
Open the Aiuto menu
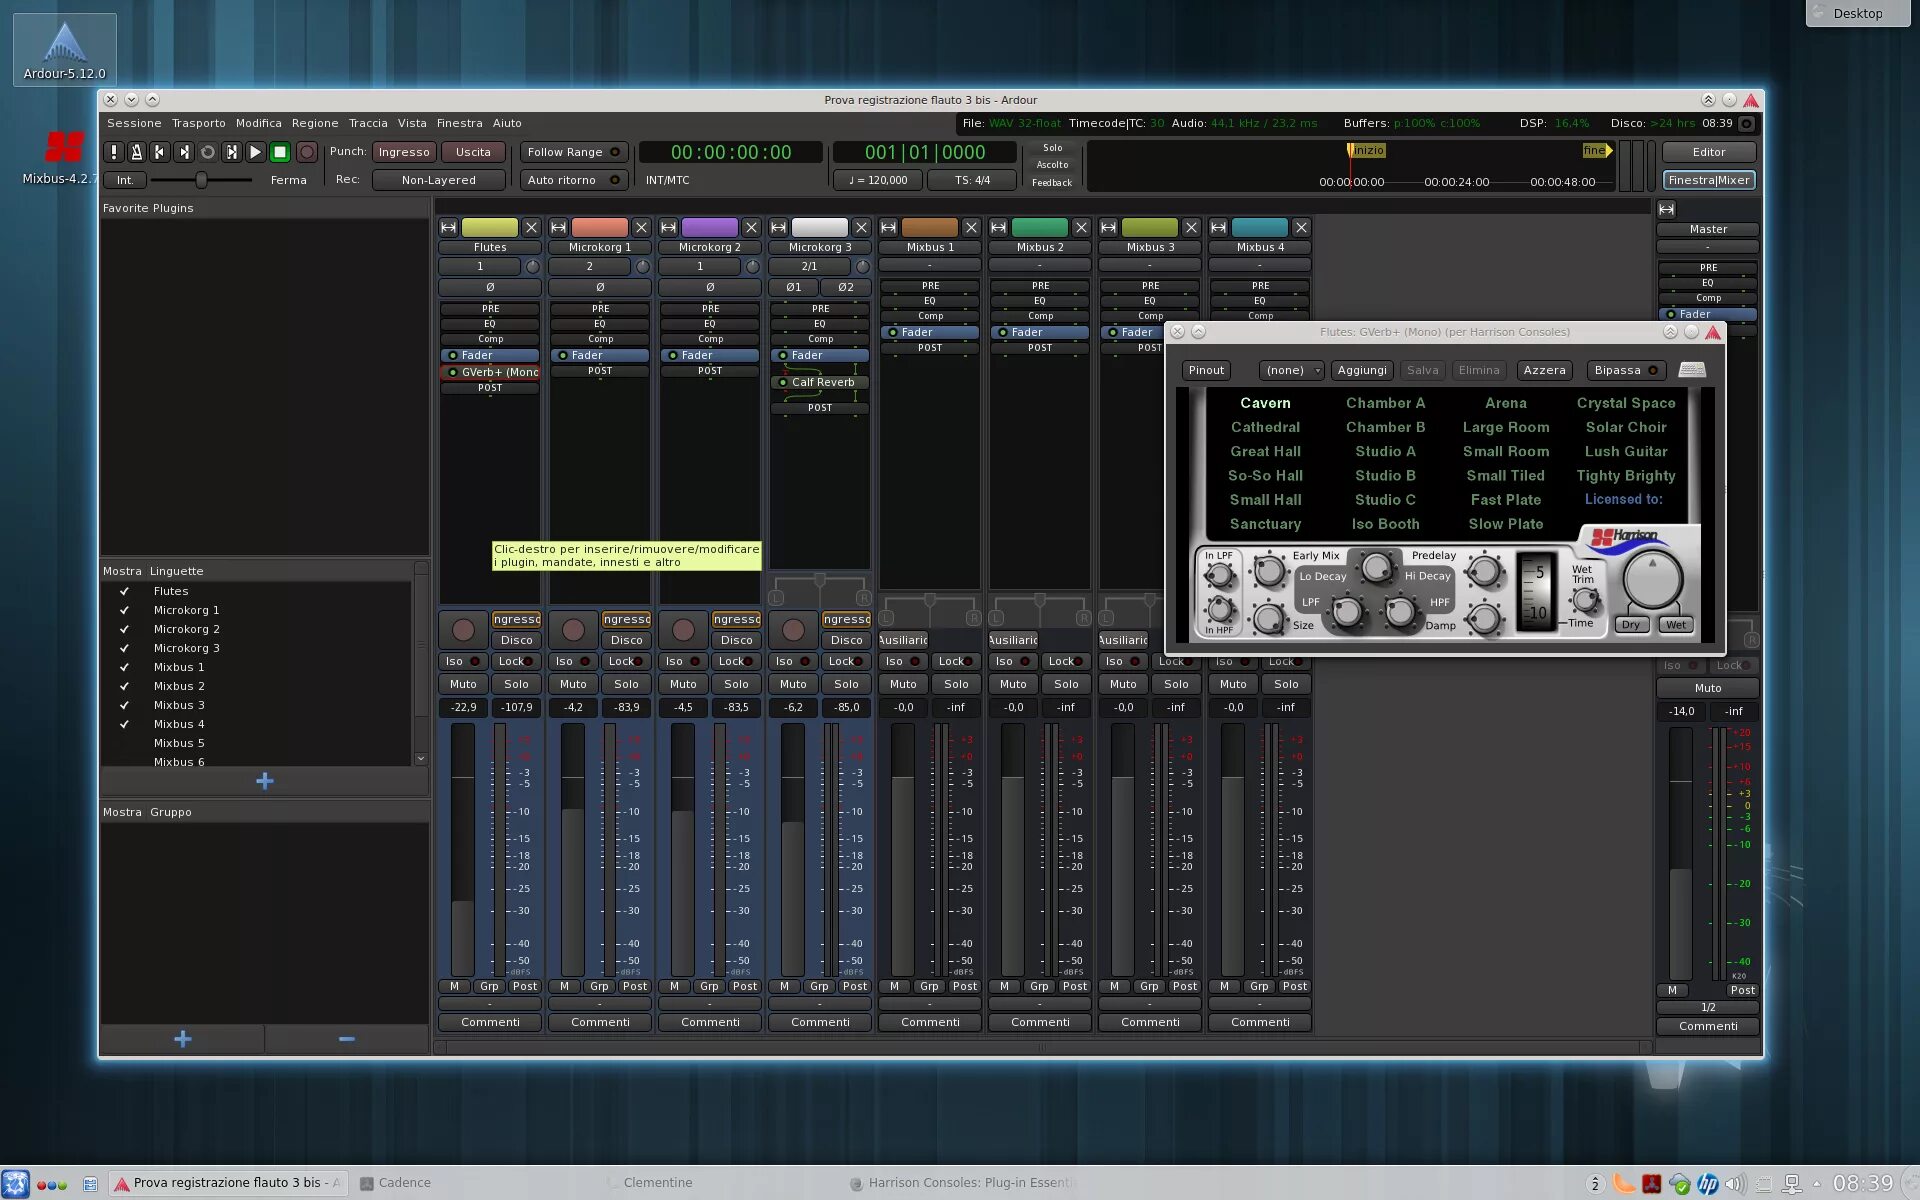coord(507,123)
